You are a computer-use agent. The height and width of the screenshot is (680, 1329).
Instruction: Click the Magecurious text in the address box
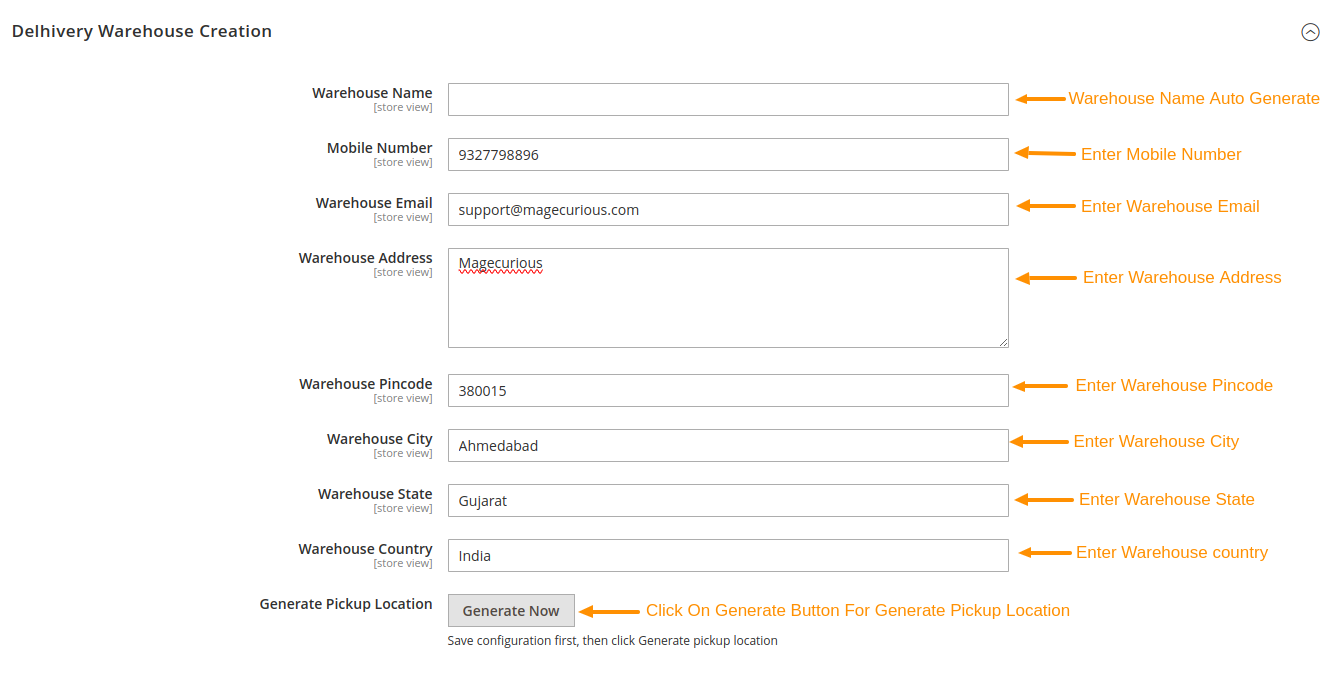(x=500, y=262)
